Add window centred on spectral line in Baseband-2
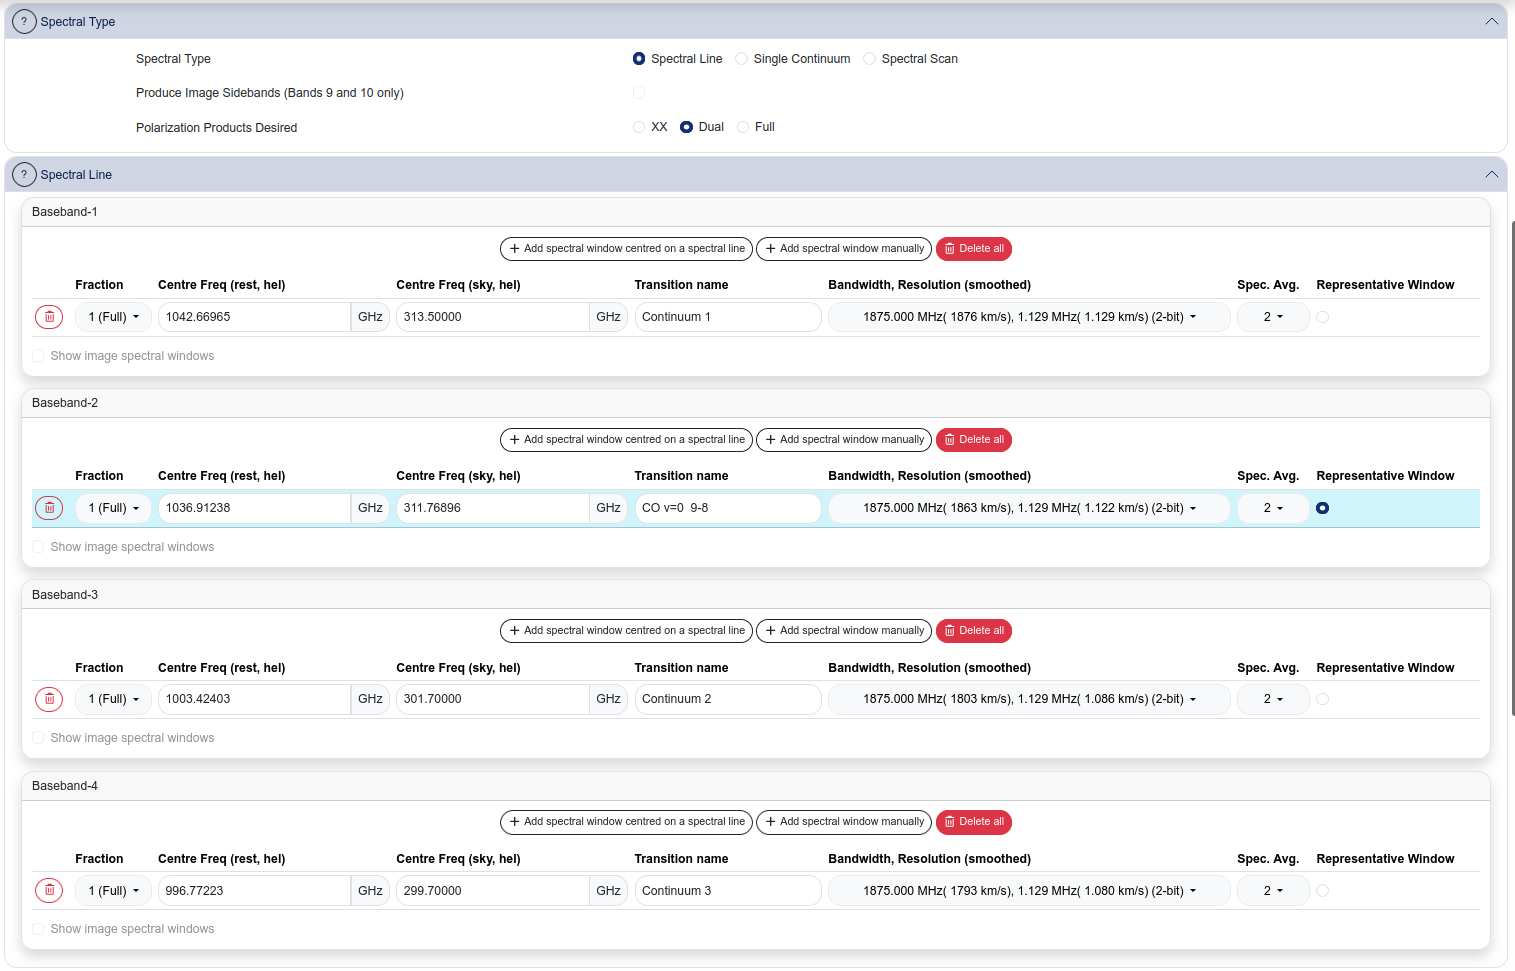This screenshot has height=971, width=1515. point(626,440)
